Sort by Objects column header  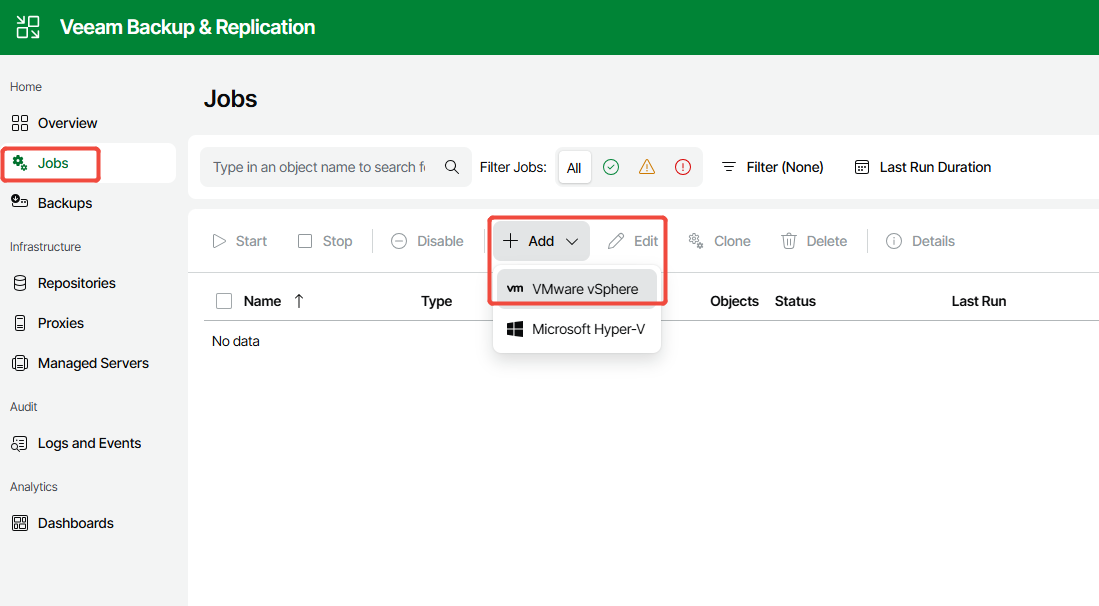coord(734,301)
